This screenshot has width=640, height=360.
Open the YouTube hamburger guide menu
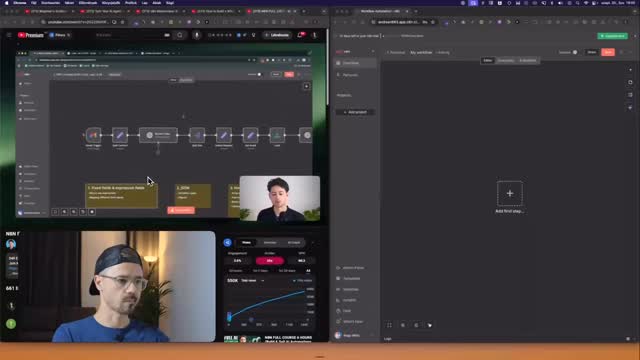(x=9, y=35)
